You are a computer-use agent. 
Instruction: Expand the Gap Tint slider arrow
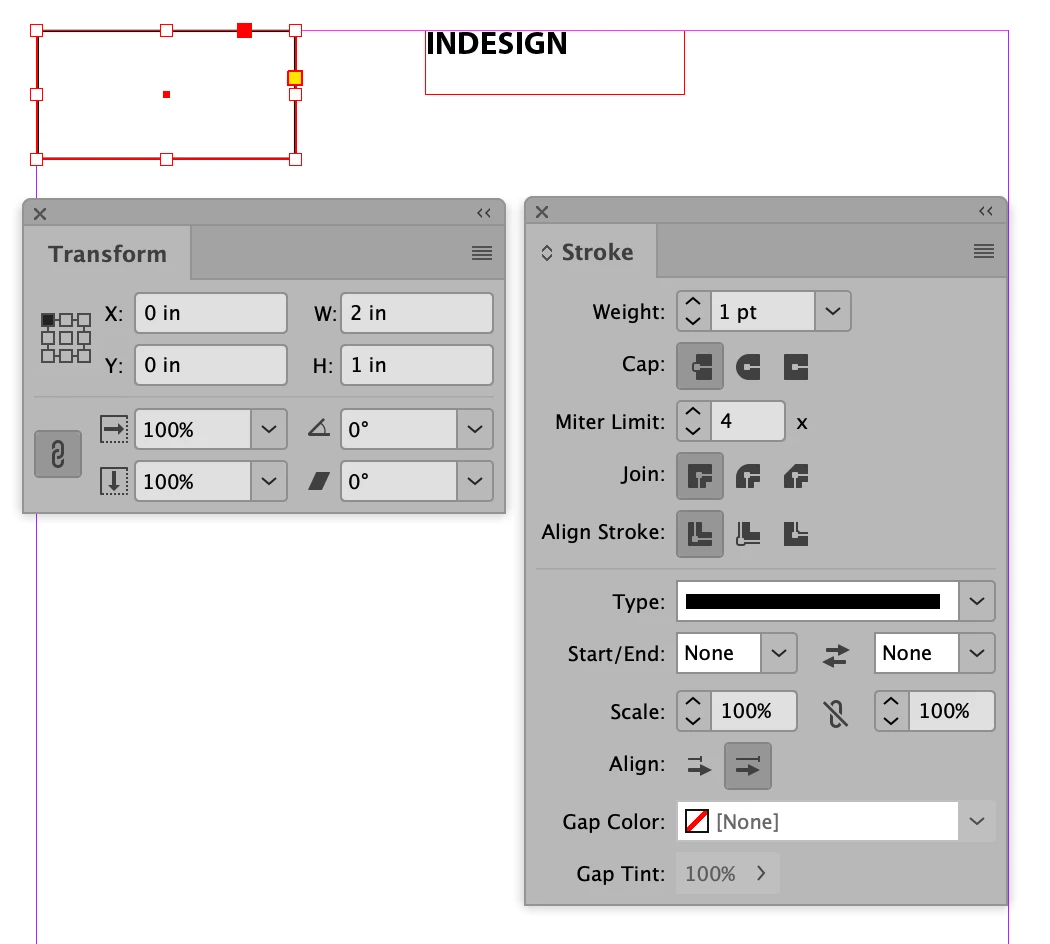click(x=761, y=873)
